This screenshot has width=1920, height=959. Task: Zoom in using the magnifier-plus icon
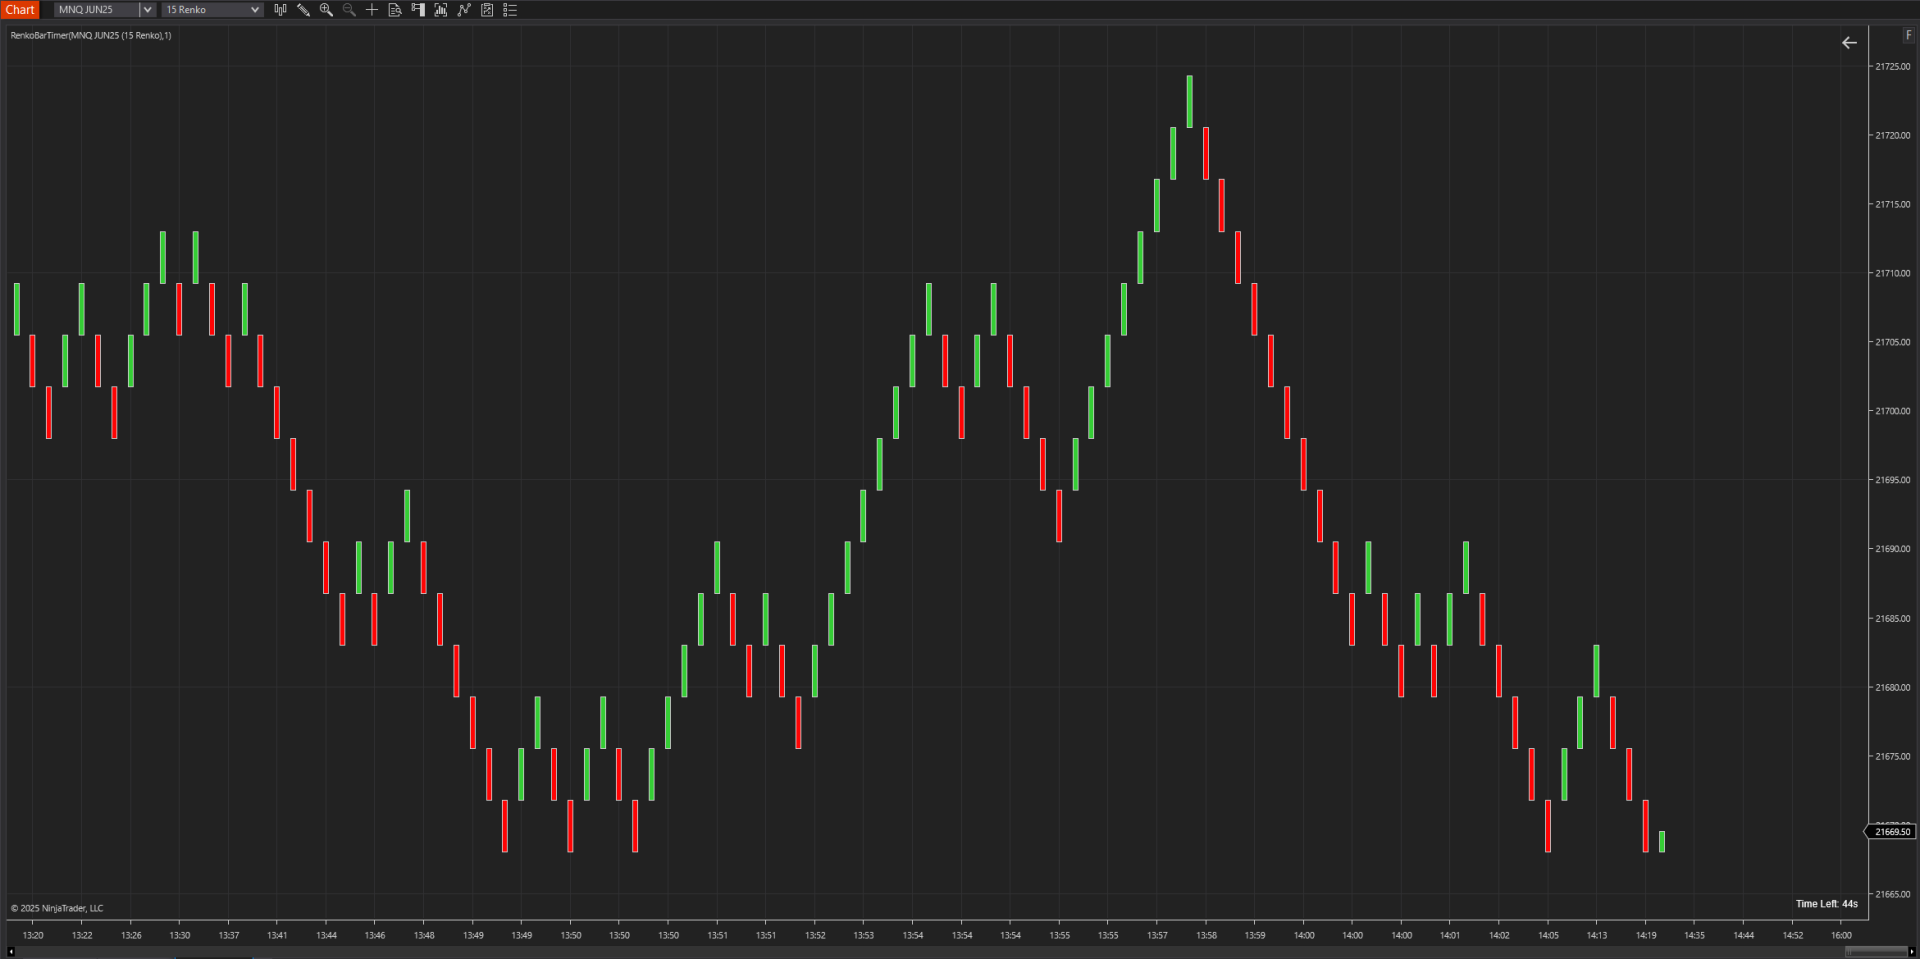(x=326, y=10)
